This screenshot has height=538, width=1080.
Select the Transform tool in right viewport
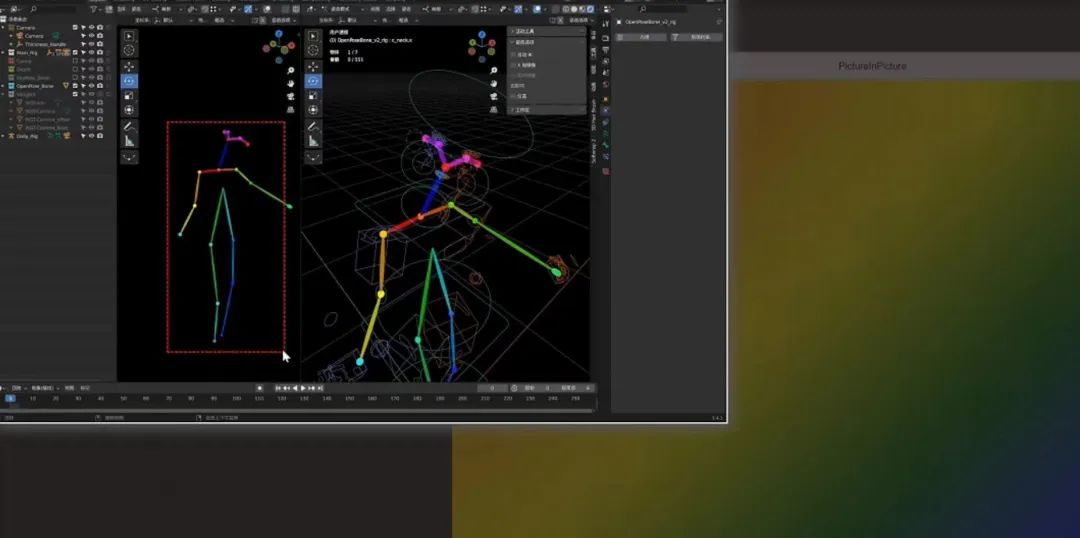(x=313, y=110)
